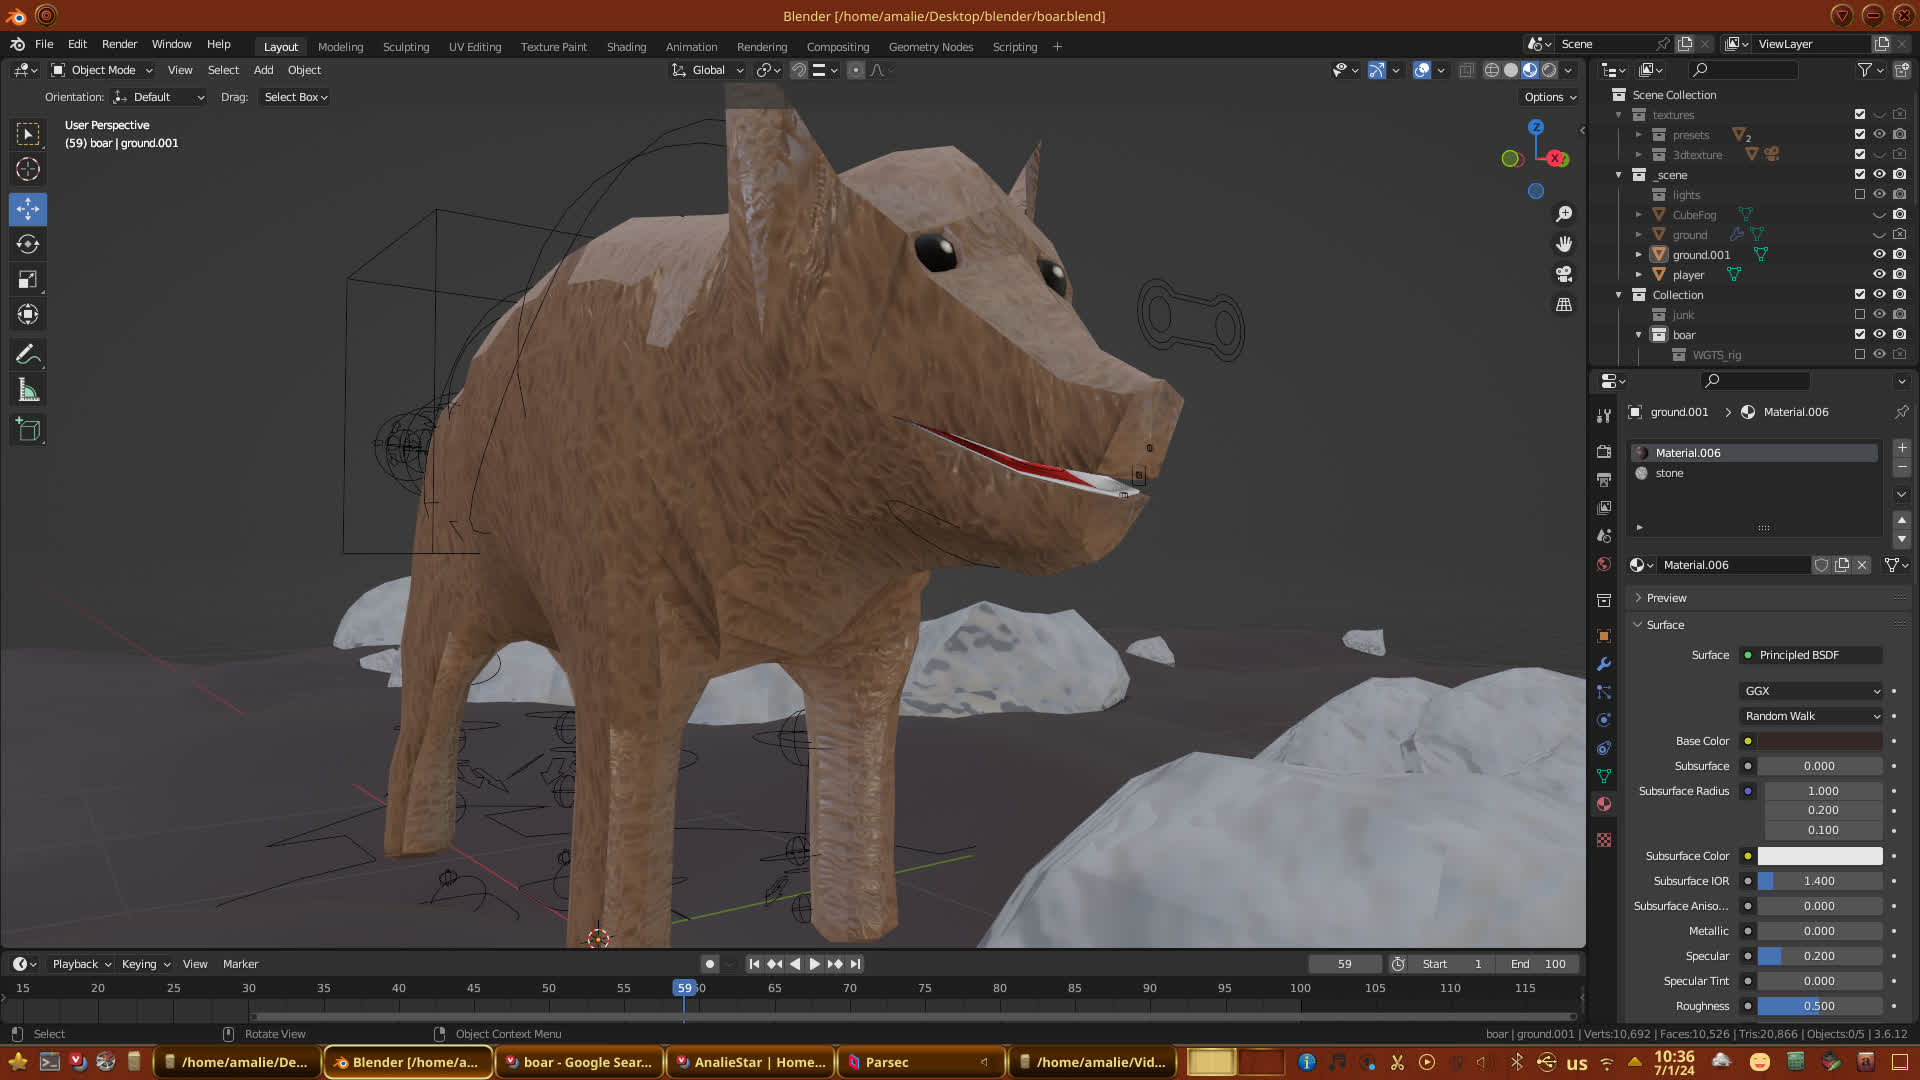Viewport: 1920px width, 1080px height.
Task: Switch to perspective/orthographic grid icon
Action: pos(1564,305)
